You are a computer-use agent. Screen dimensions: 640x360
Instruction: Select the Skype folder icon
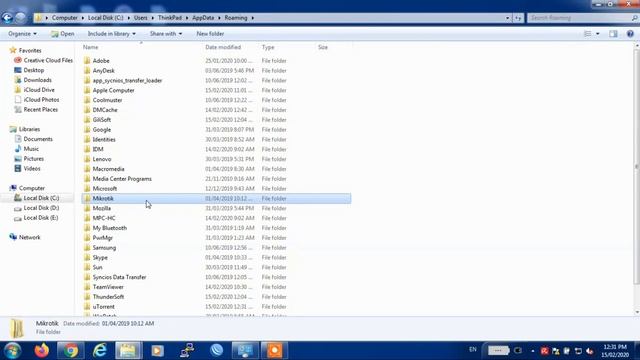[x=87, y=257]
